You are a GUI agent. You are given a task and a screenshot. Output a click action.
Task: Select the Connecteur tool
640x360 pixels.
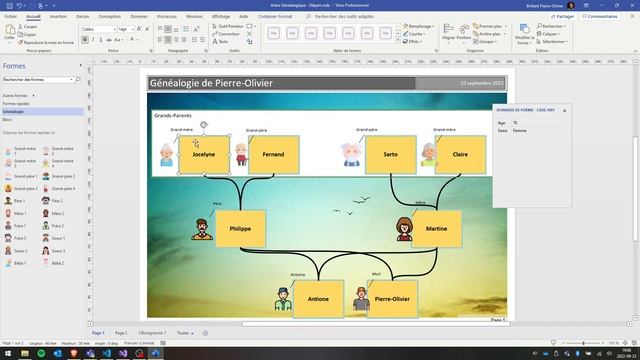click(226, 34)
